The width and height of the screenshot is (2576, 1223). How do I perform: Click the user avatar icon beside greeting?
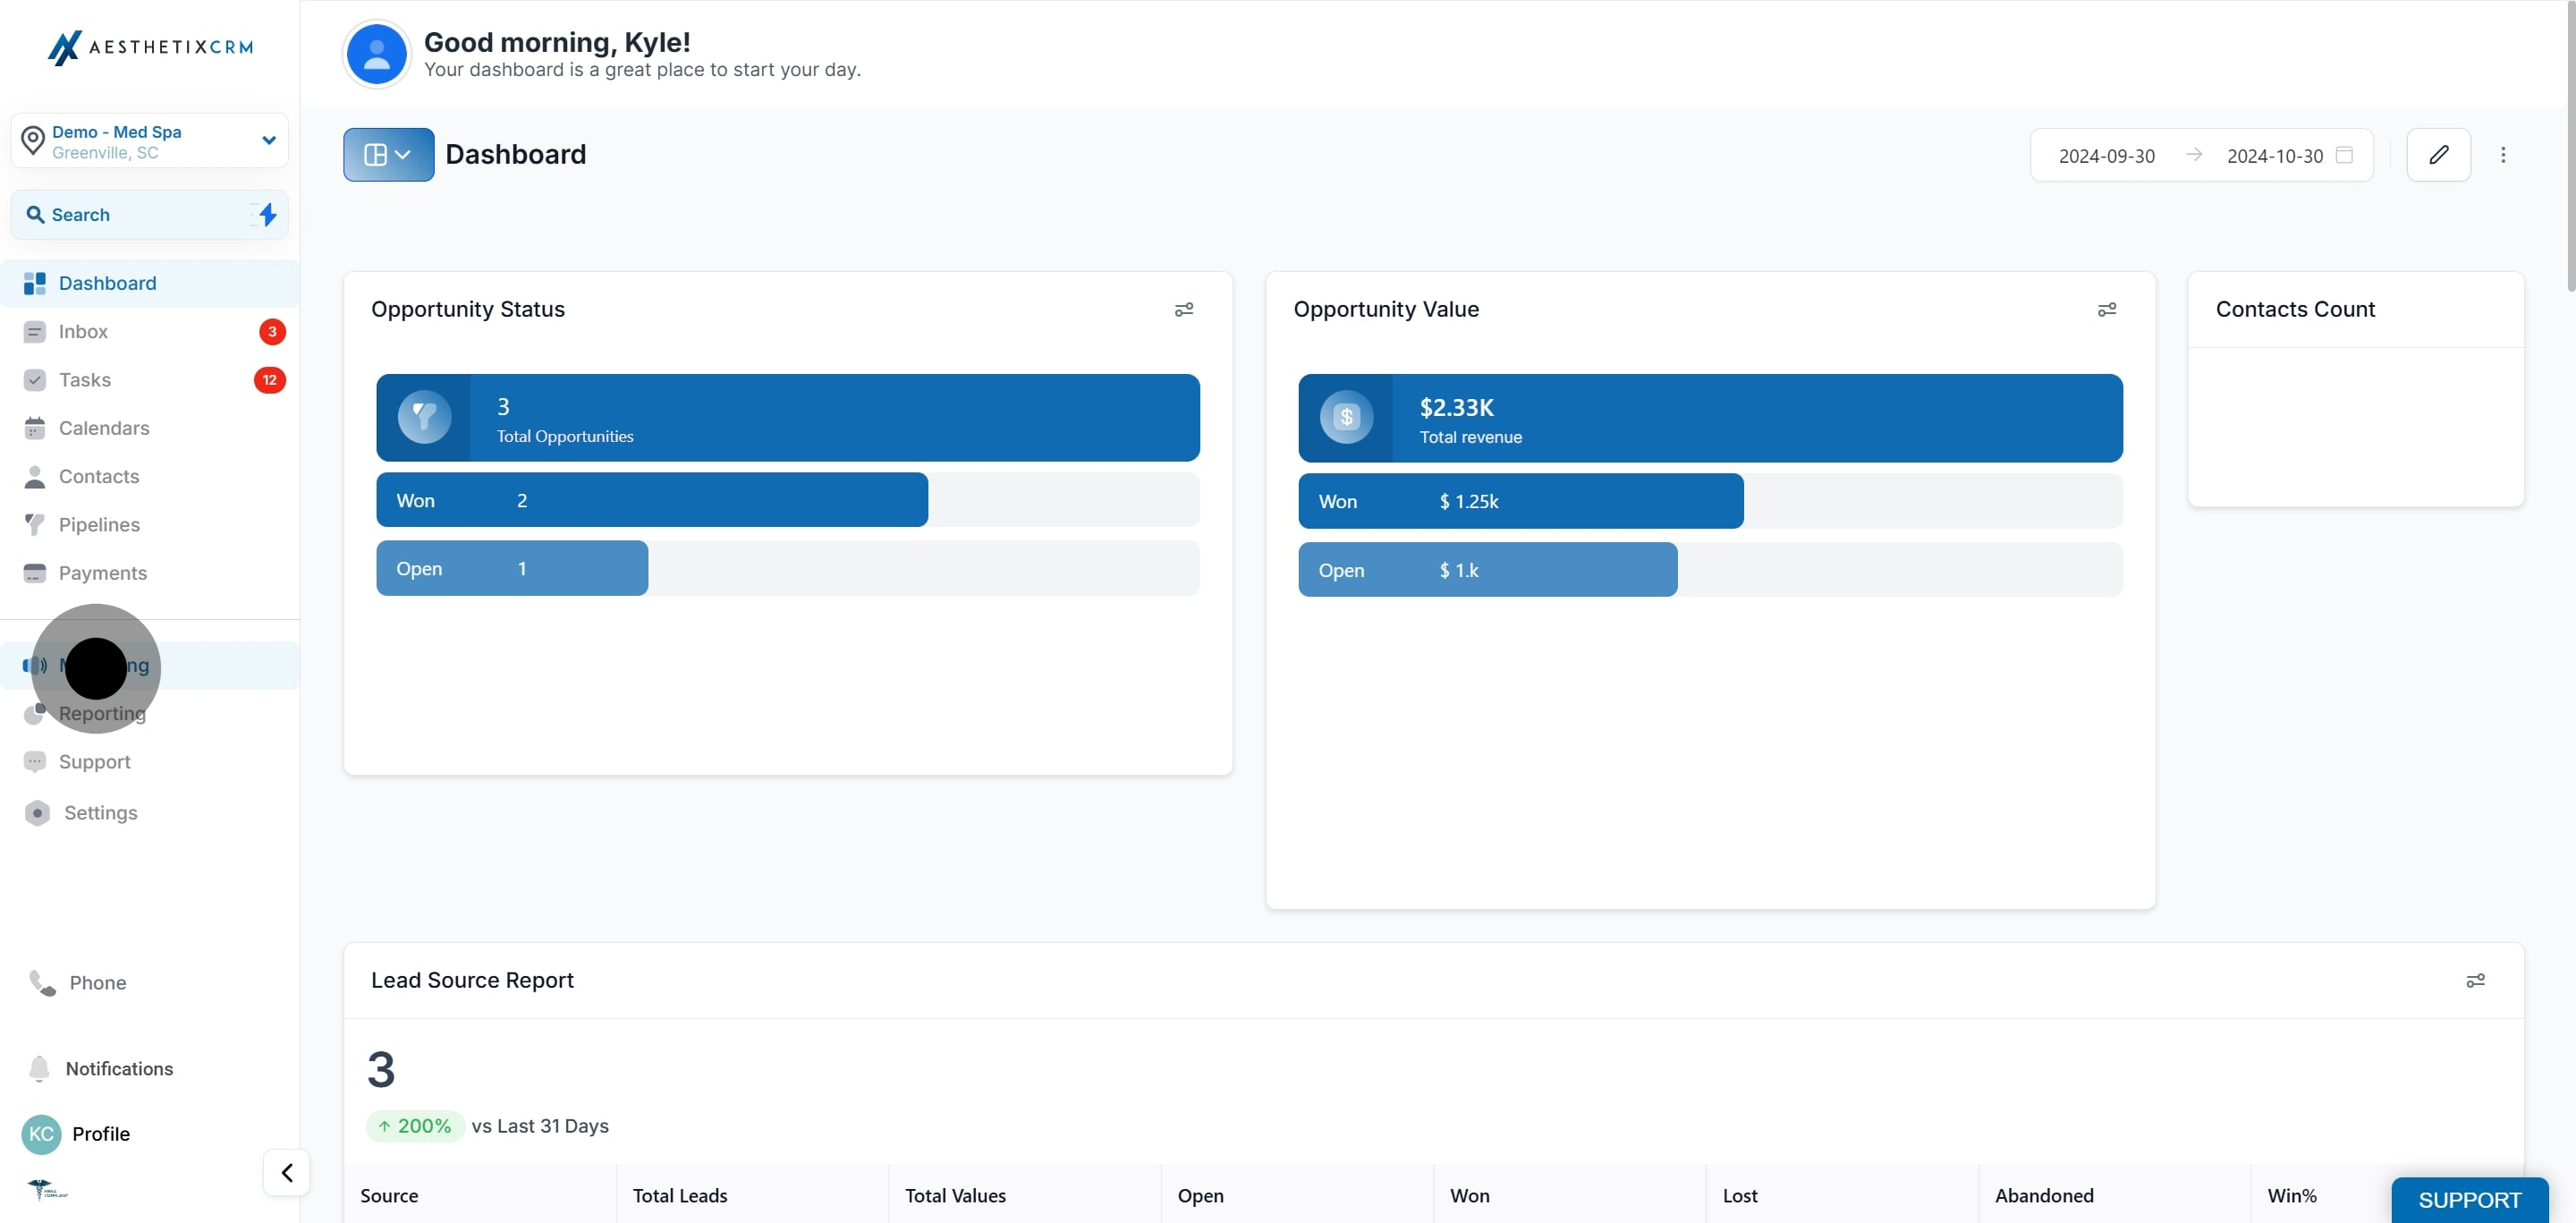coord(376,55)
